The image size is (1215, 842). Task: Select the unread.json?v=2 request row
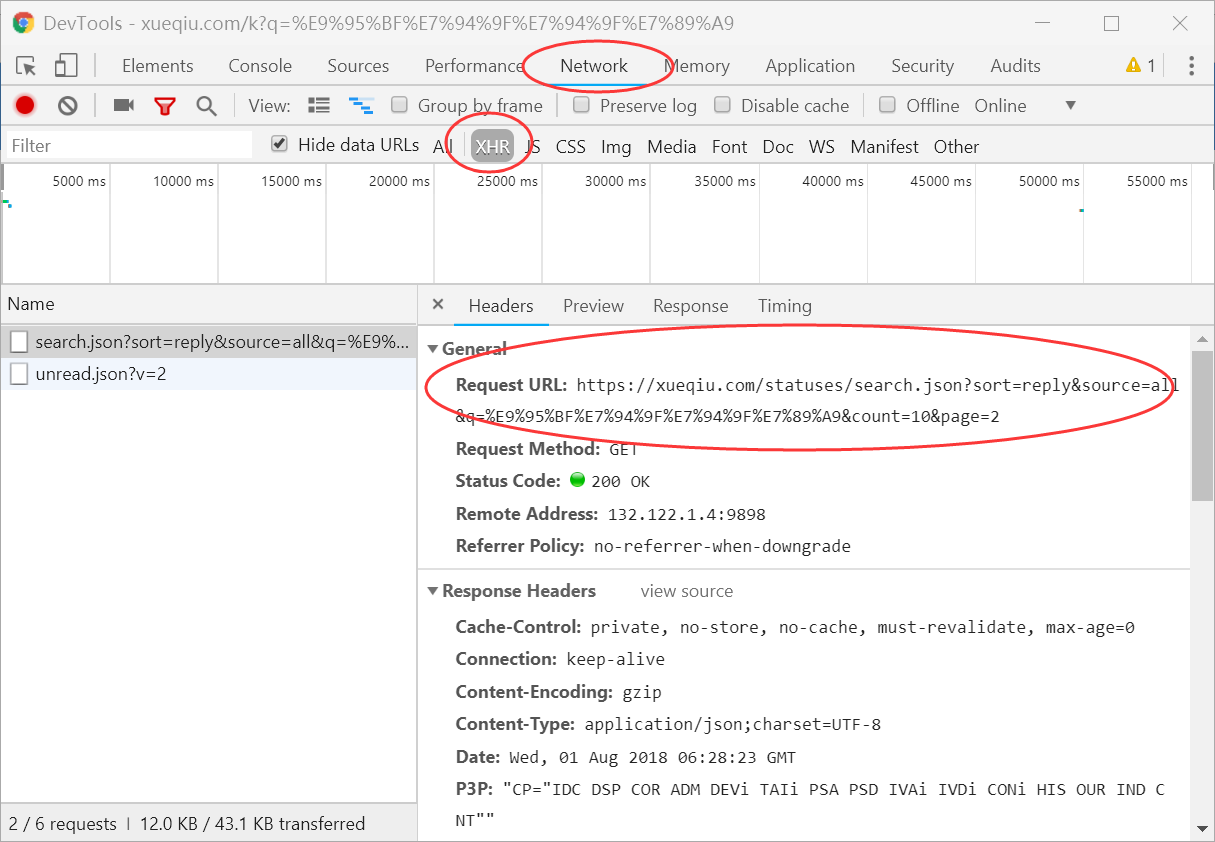point(209,374)
